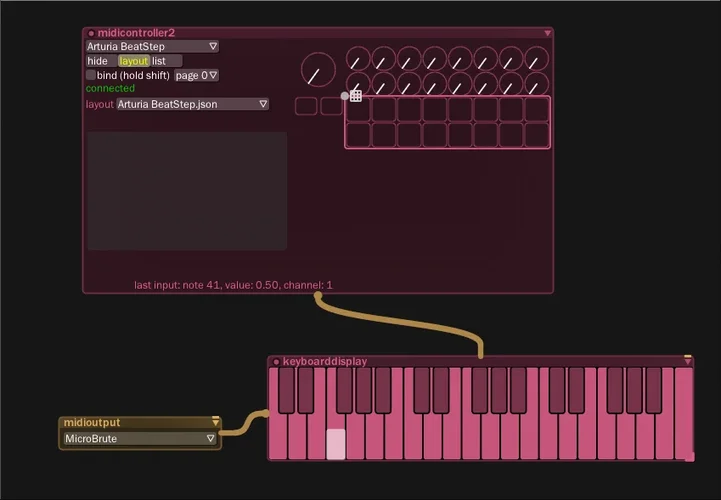
Task: Click the second small knob in the bottom knob row
Action: pyautogui.click(x=383, y=84)
